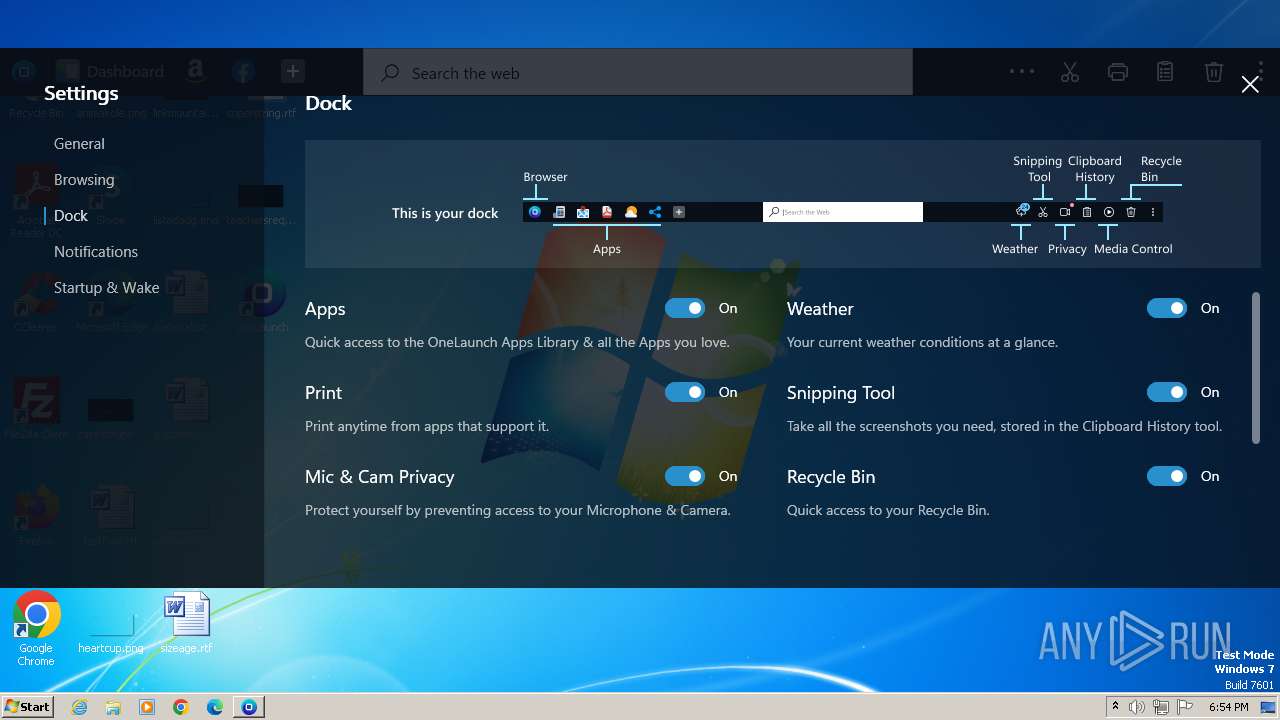
Task: Open Startup & Wake settings
Action: click(x=106, y=287)
